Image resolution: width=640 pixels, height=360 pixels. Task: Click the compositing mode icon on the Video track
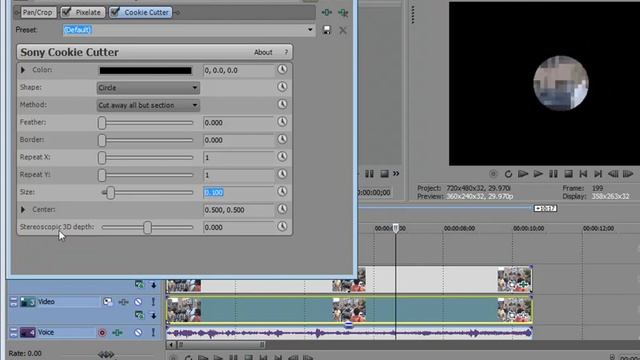click(139, 315)
